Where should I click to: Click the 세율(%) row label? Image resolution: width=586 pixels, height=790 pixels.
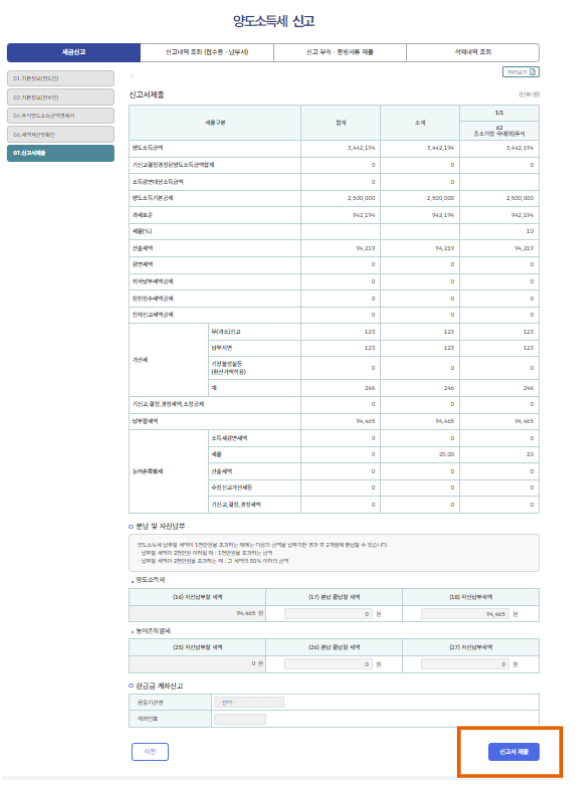[142, 231]
